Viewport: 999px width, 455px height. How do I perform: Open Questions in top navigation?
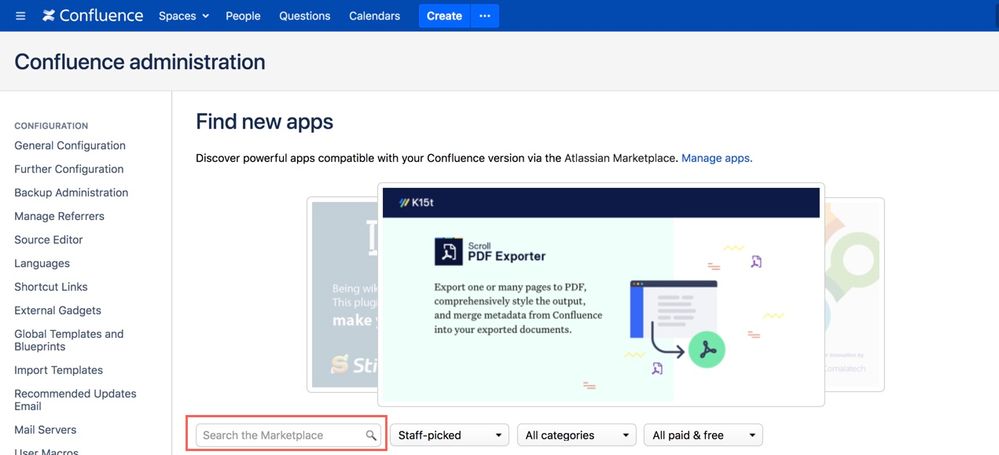[x=305, y=16]
